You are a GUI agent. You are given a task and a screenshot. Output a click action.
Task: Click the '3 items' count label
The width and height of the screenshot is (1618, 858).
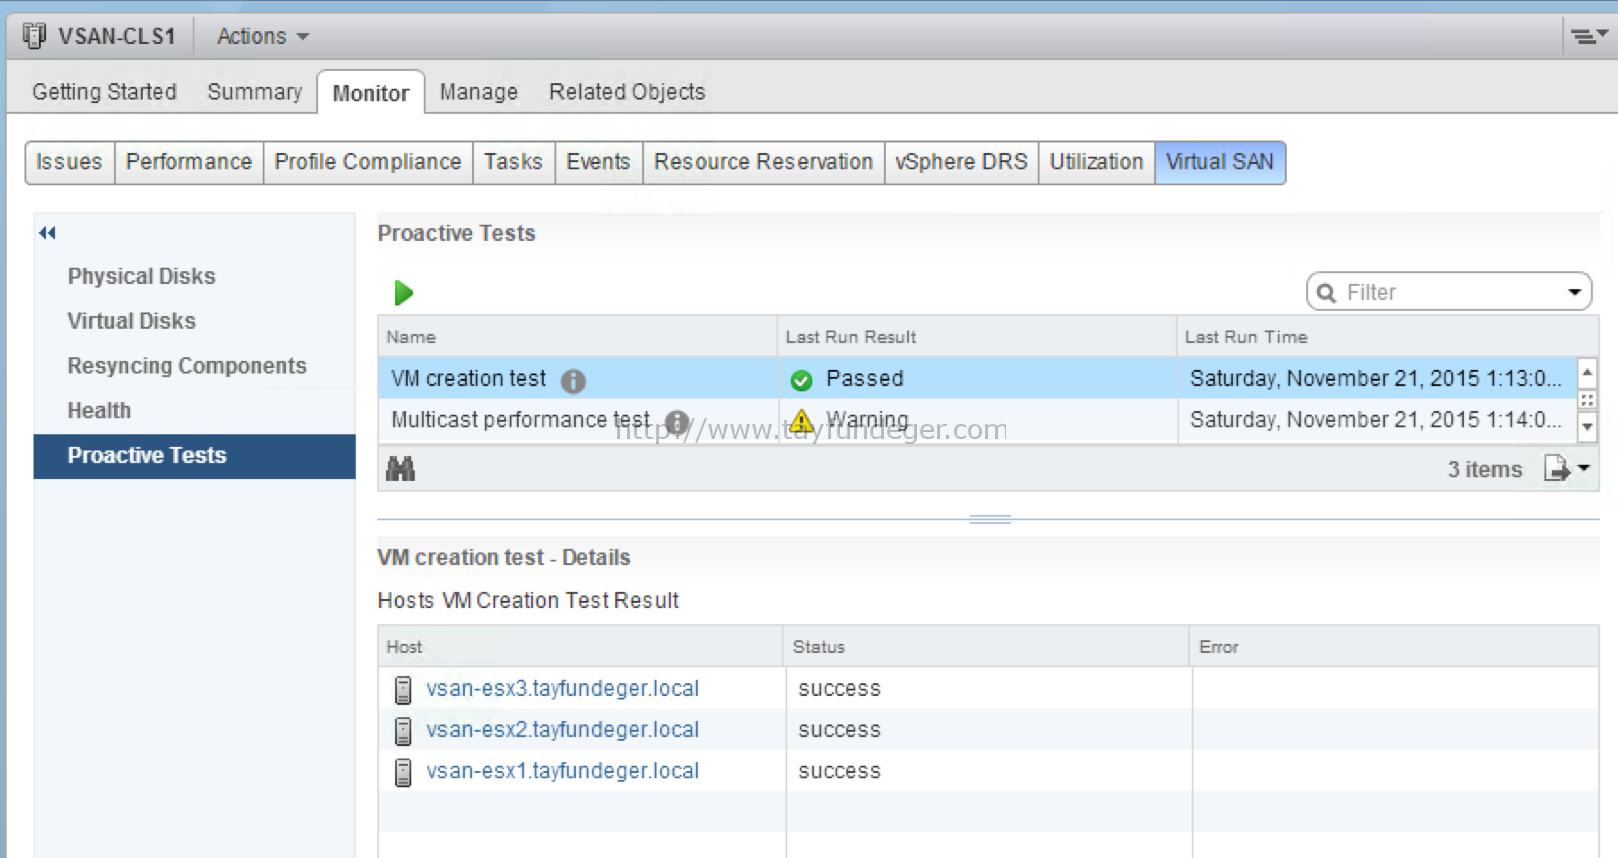(x=1485, y=469)
